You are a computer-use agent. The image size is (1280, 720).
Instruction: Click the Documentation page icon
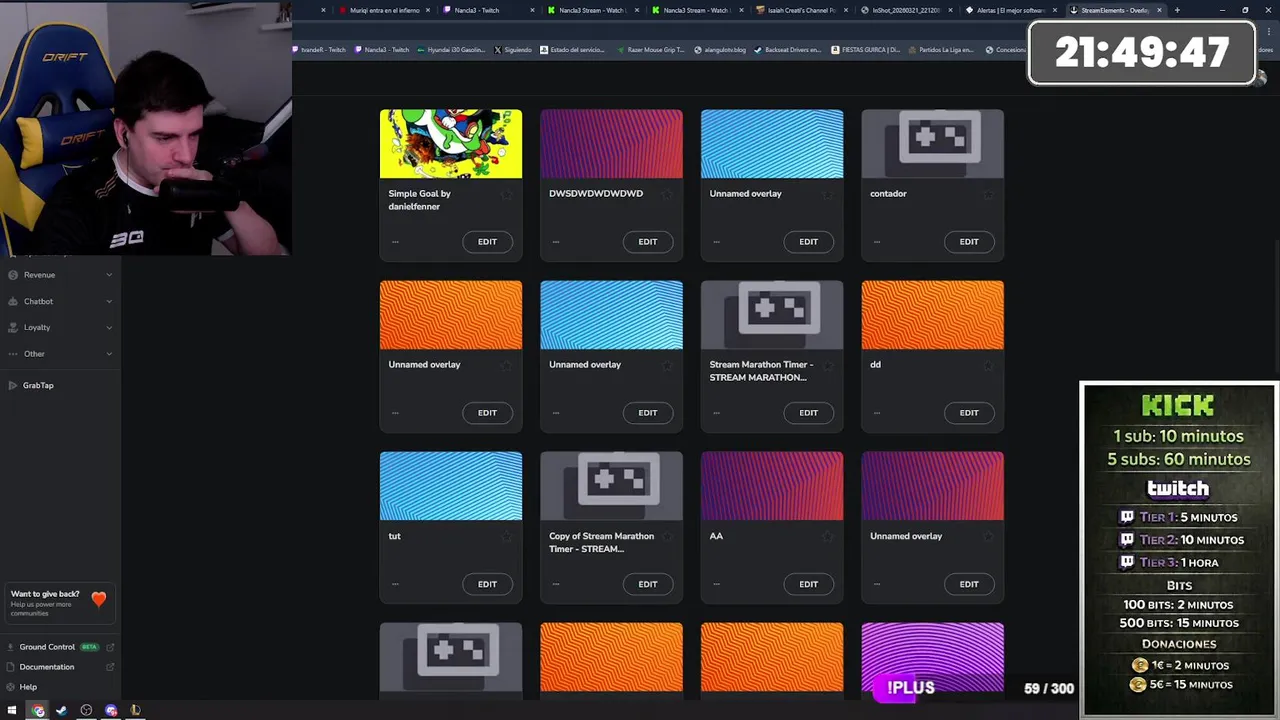pos(9,667)
